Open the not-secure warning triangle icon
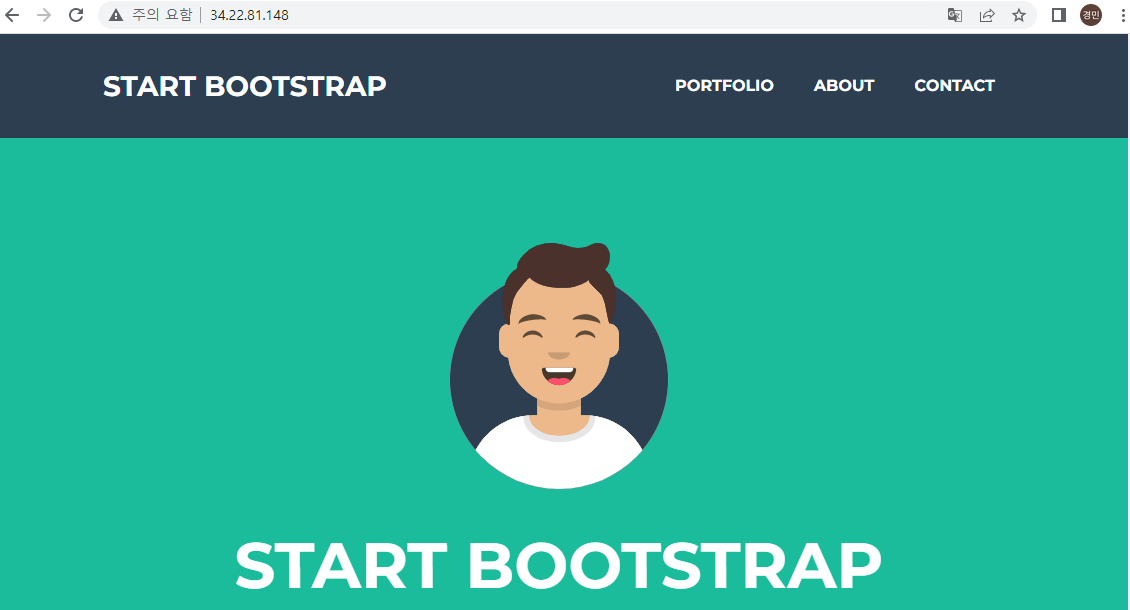1130x610 pixels. pos(116,15)
